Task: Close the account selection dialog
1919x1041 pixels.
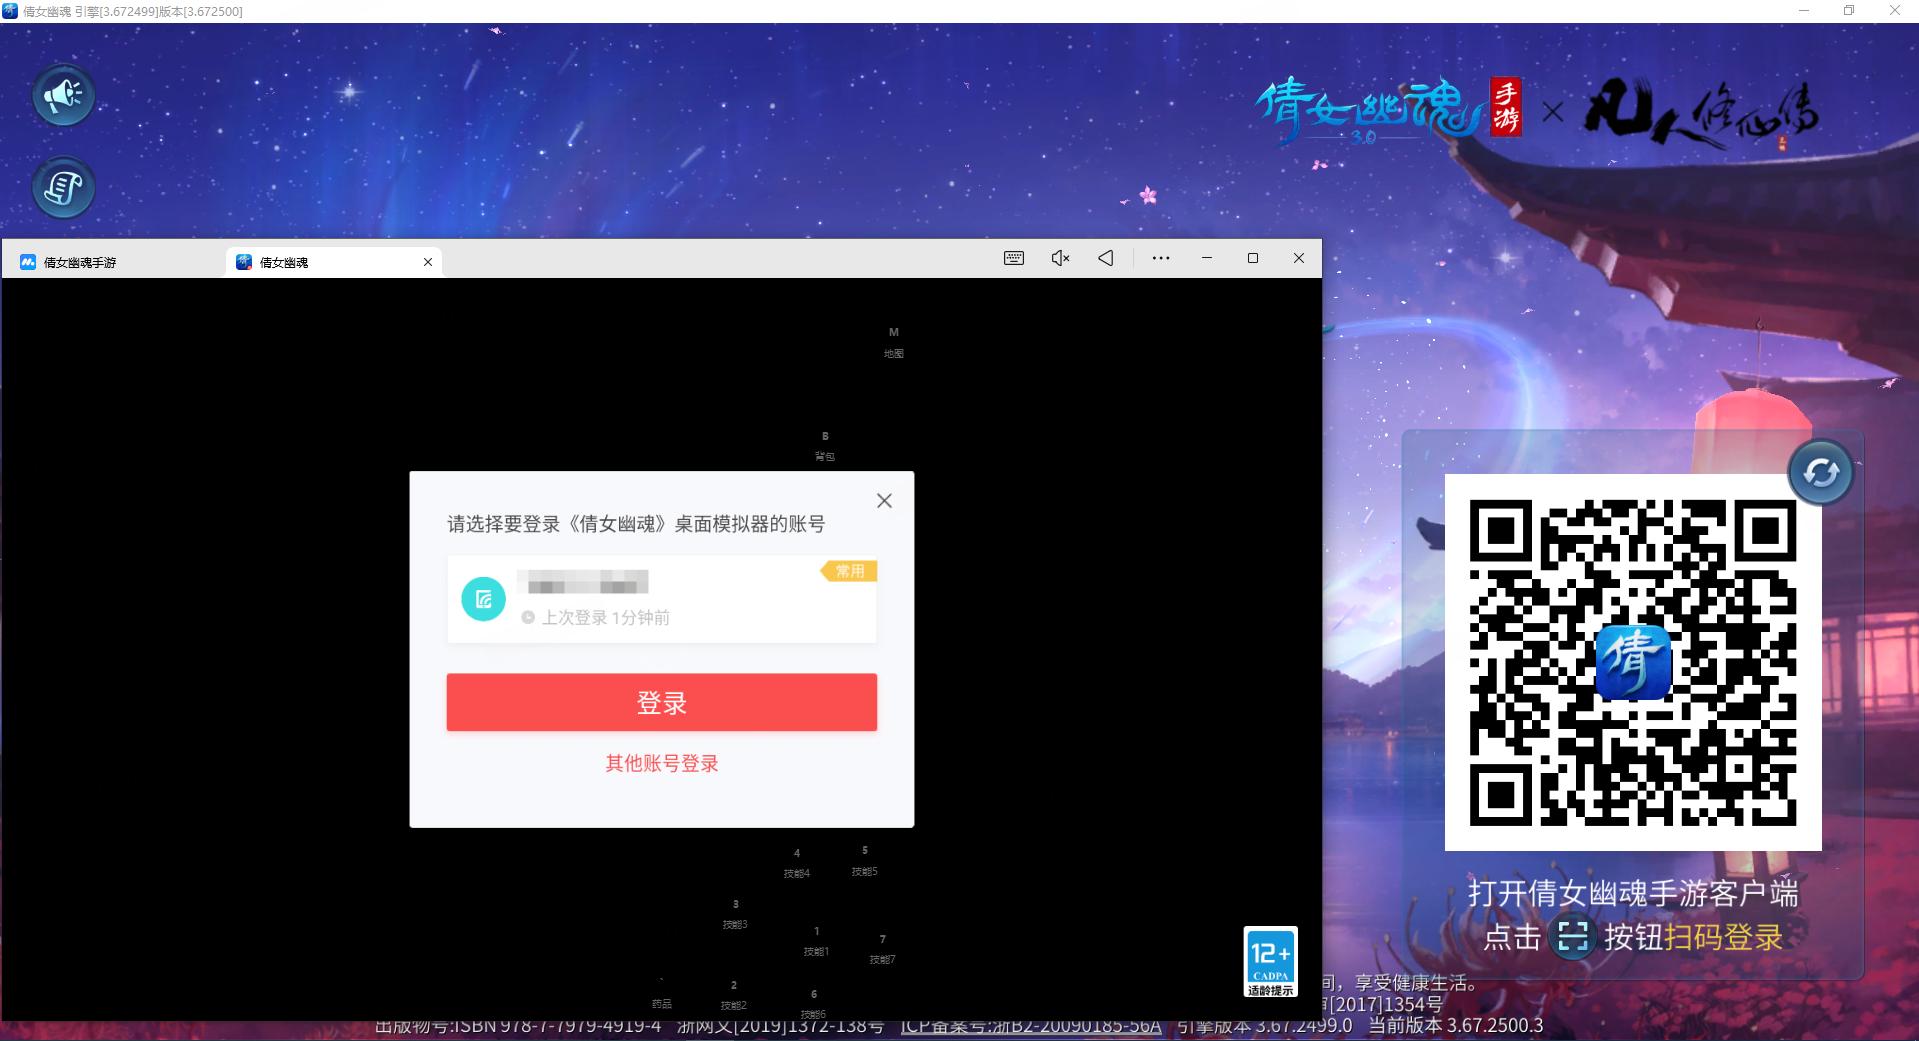Action: click(x=884, y=501)
